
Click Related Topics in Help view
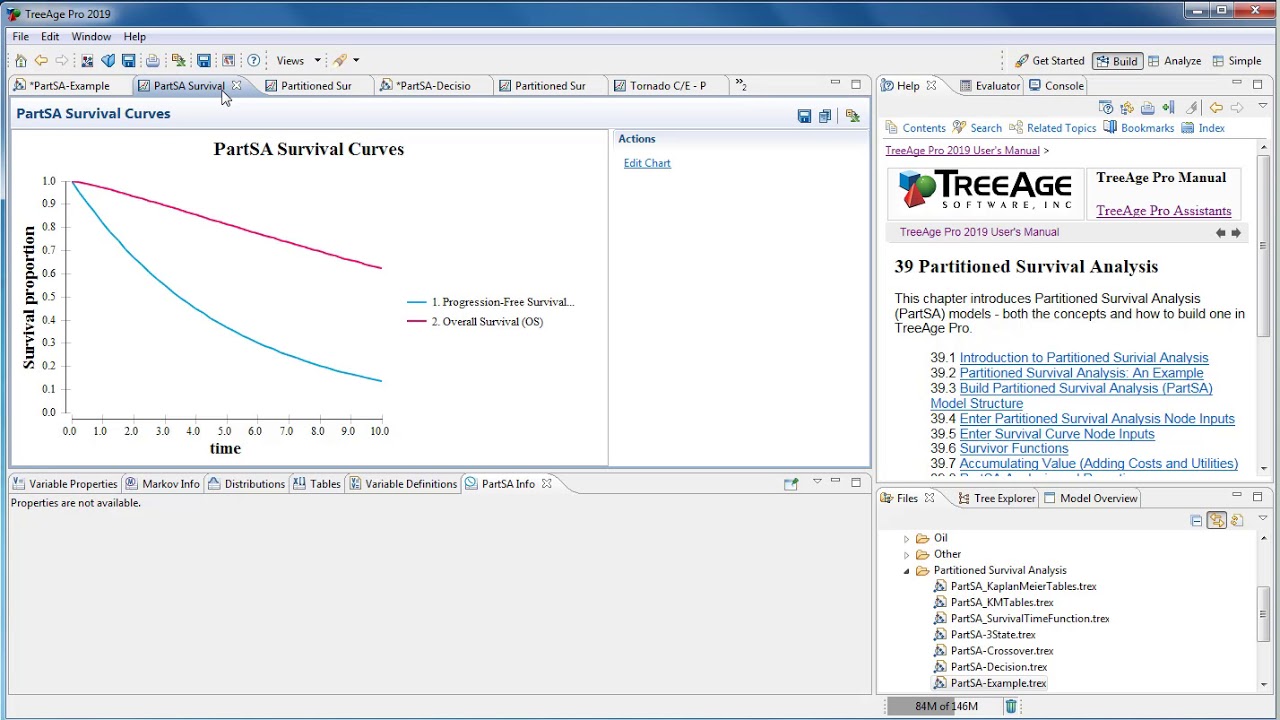pos(1053,128)
